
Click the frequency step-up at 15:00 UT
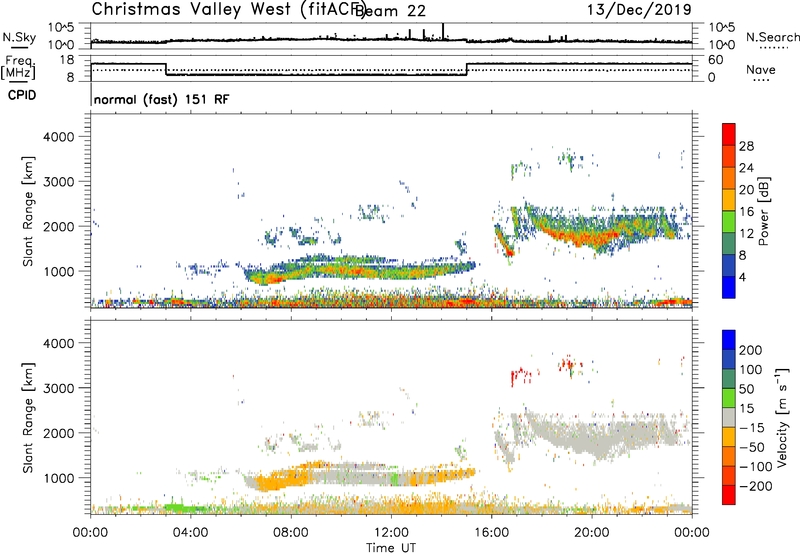pyautogui.click(x=466, y=70)
